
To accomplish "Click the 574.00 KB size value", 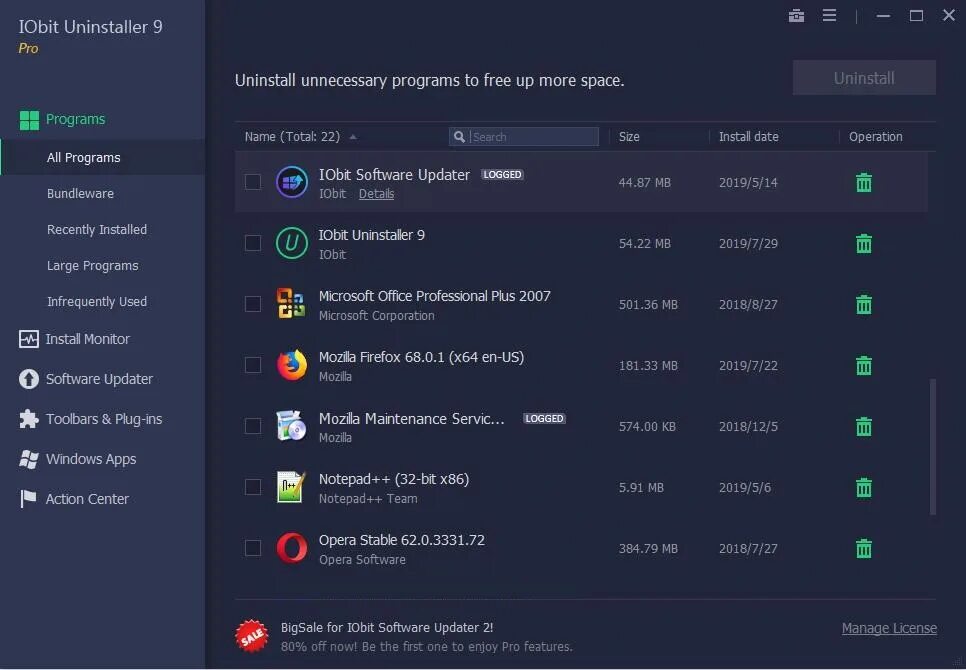I will click(x=647, y=427).
